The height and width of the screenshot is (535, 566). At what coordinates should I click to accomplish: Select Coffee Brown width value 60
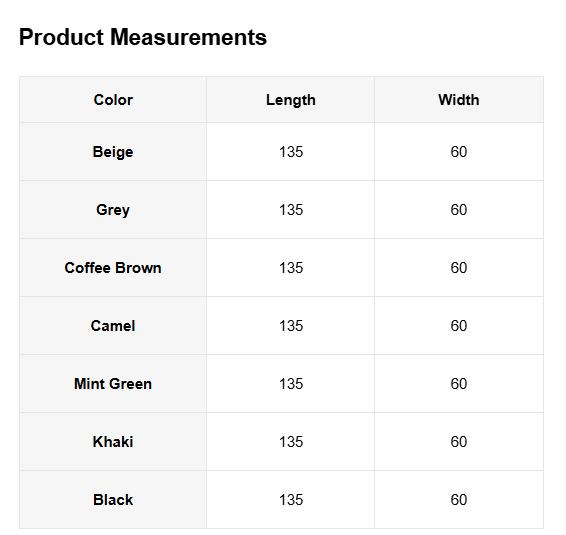click(459, 268)
